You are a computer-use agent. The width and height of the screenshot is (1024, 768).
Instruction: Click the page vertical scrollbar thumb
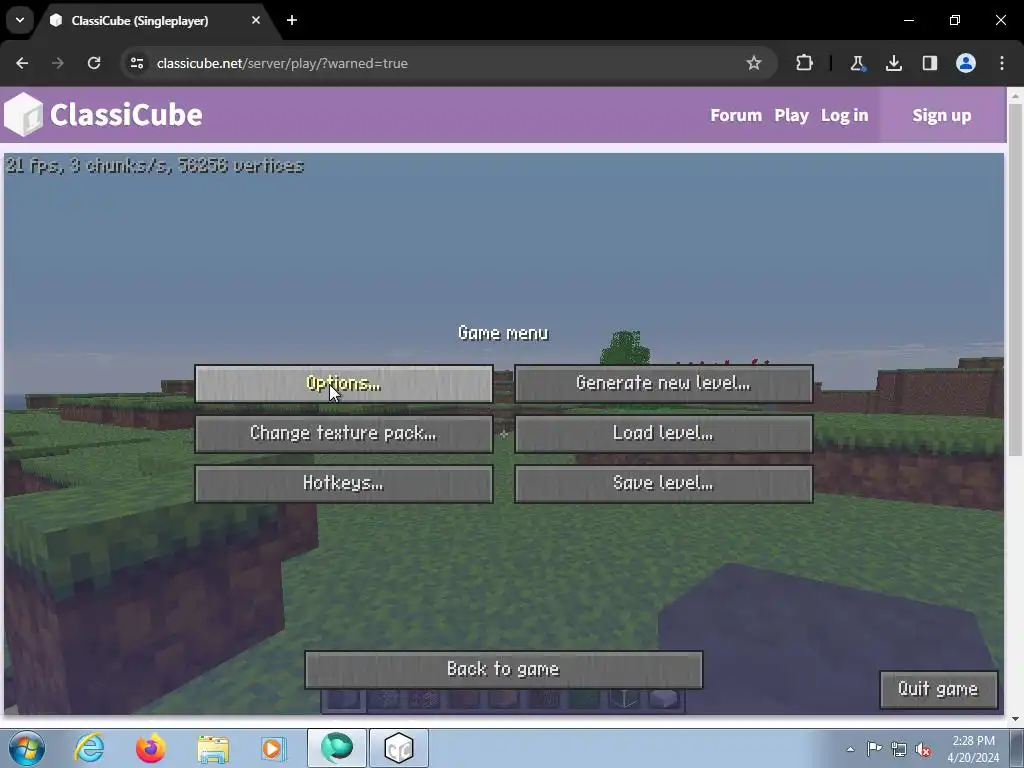[x=1015, y=280]
